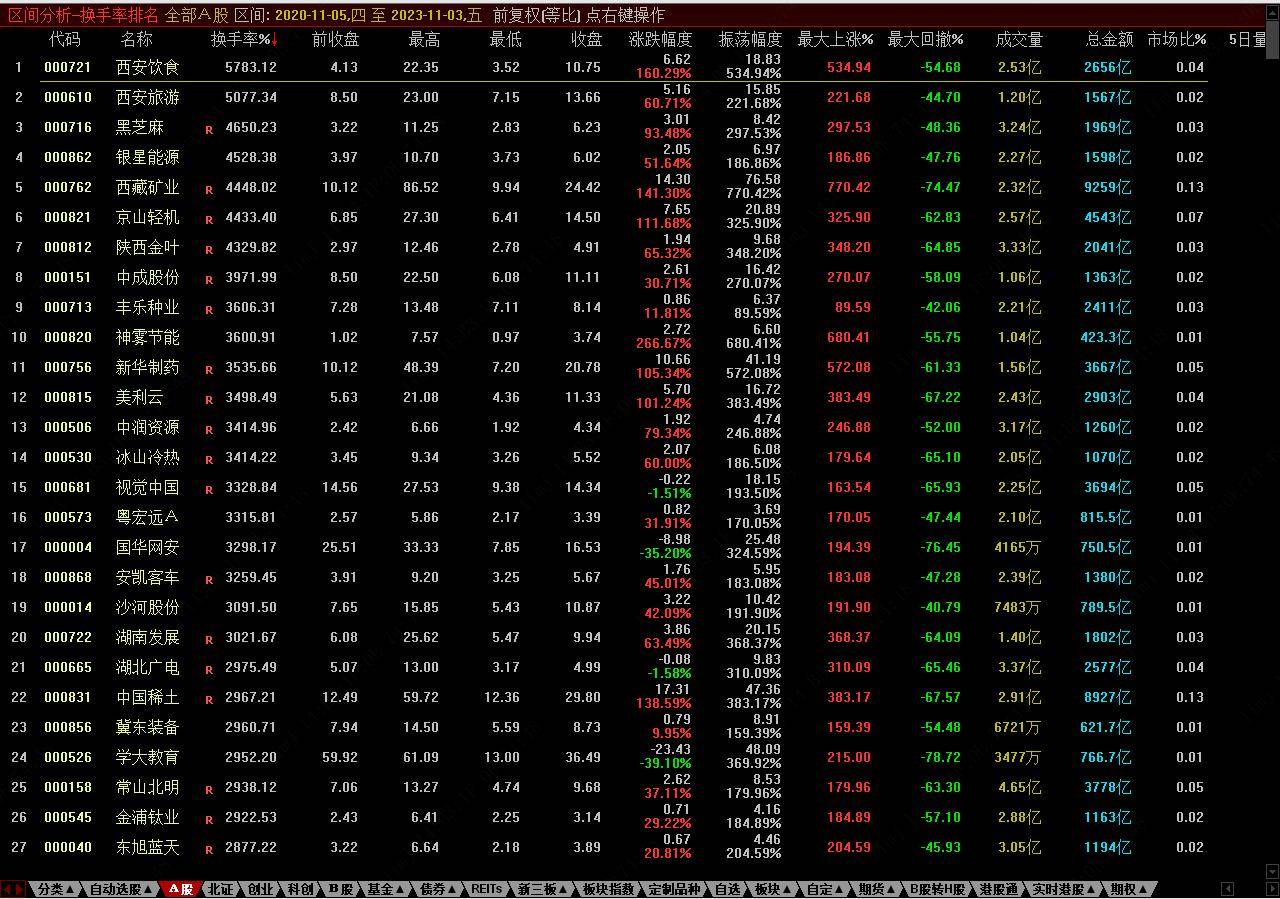1280x899 pixels.
Task: Click the R marker beside 中成股份
Action: (209, 280)
